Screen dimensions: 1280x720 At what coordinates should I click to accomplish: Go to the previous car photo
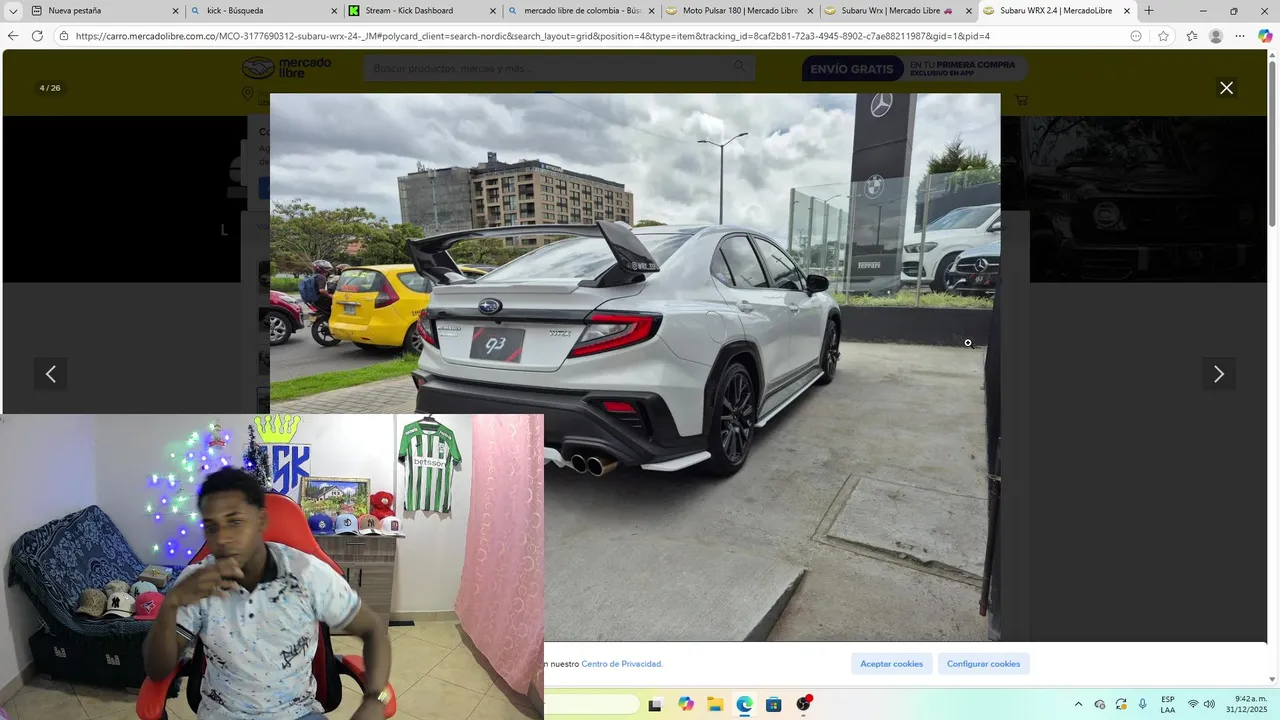pyautogui.click(x=51, y=374)
